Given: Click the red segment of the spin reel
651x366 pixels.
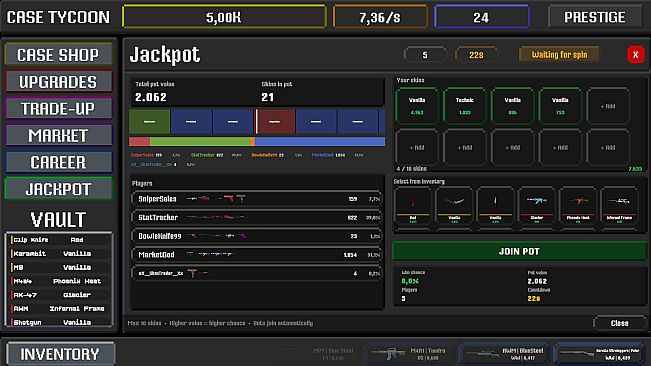Looking at the screenshot, I should (x=274, y=122).
